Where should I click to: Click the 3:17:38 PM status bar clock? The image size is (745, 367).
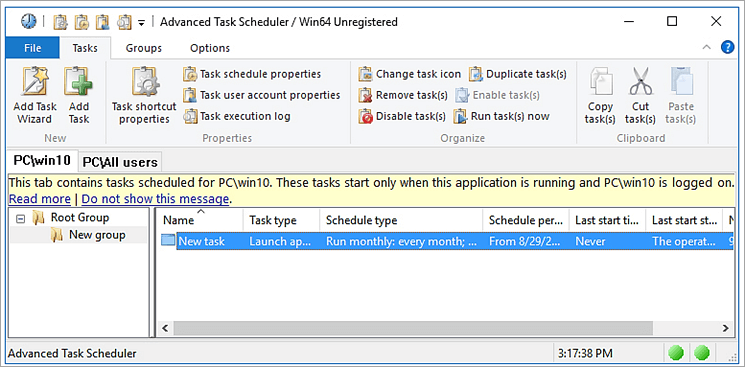point(585,353)
